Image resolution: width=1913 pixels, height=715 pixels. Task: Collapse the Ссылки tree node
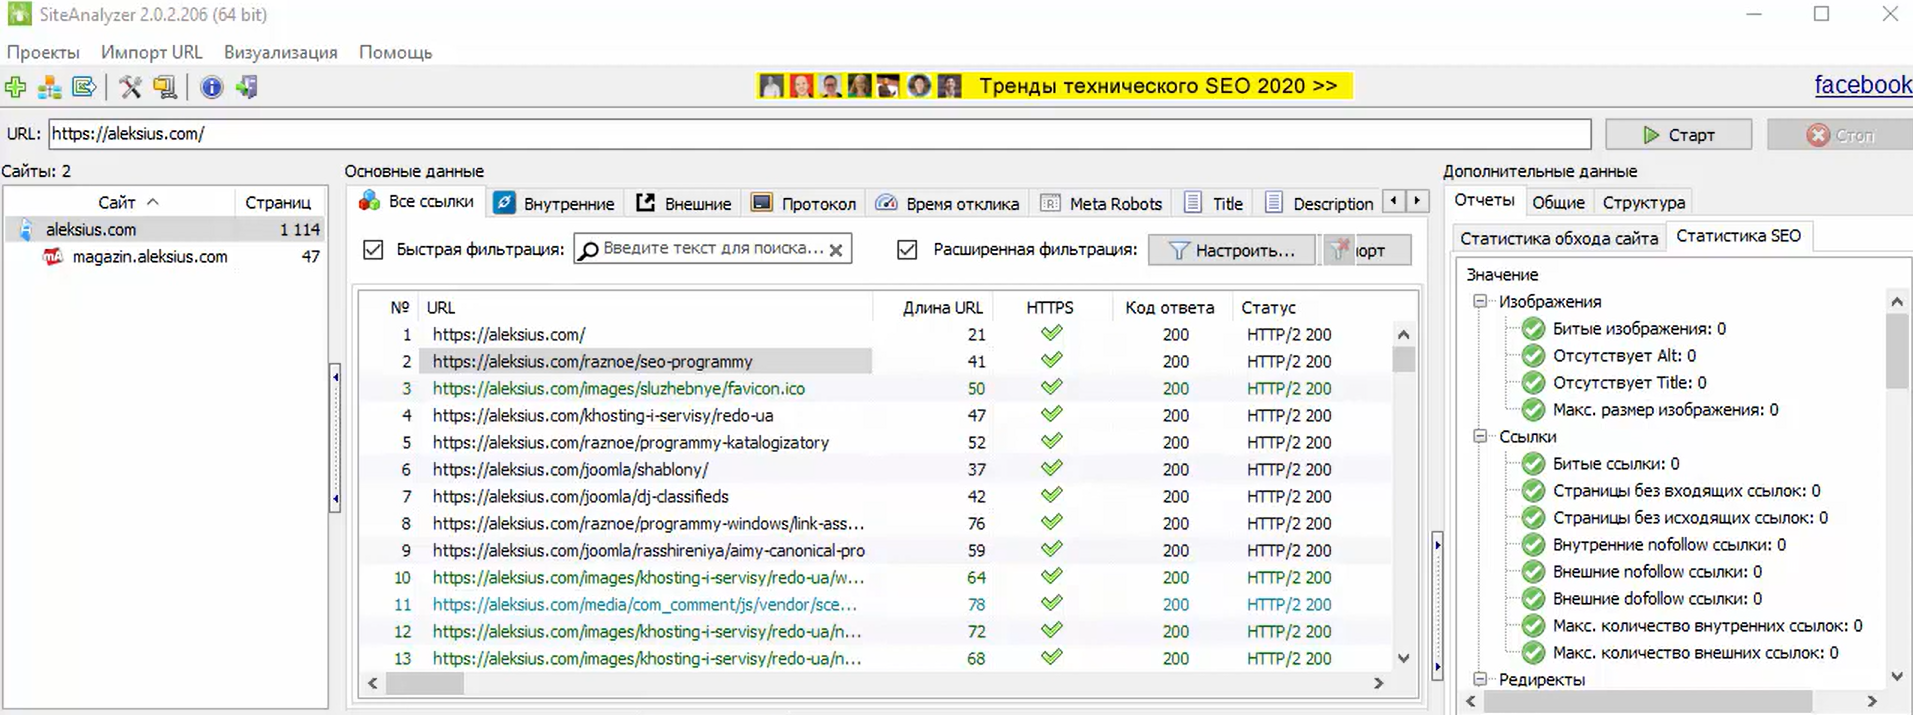[1480, 437]
